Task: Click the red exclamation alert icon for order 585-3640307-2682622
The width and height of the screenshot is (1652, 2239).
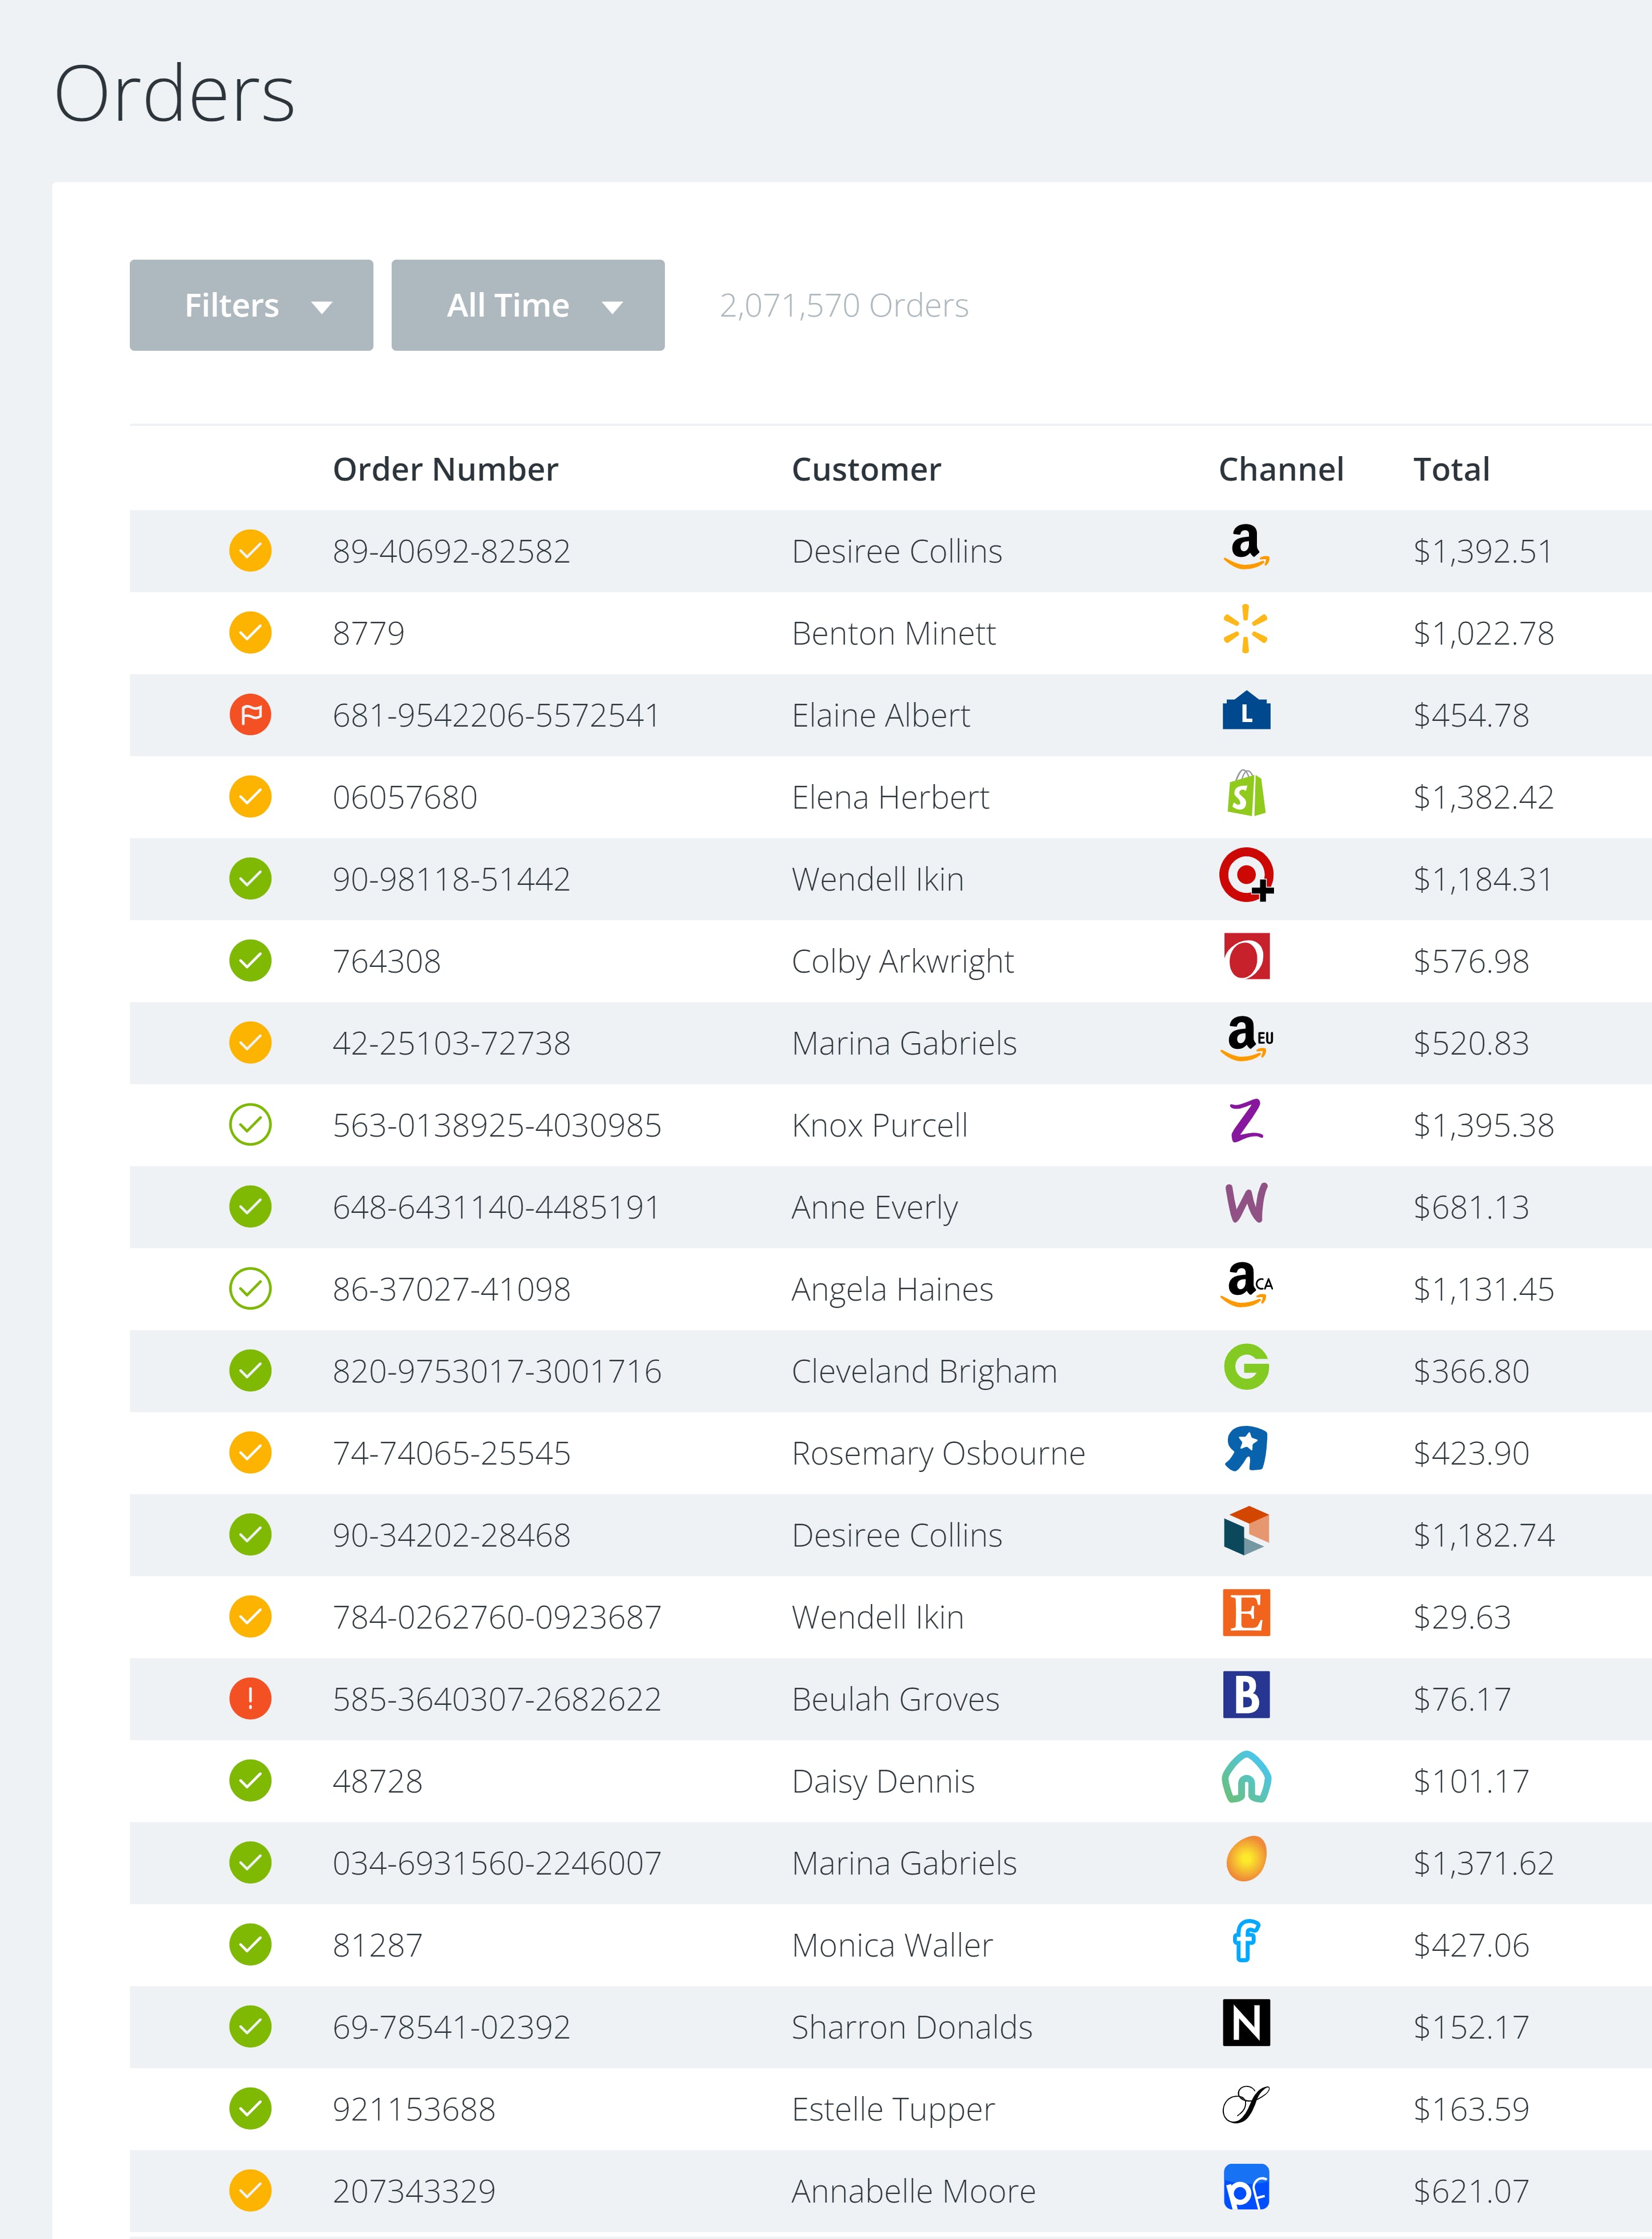Action: tap(250, 1699)
